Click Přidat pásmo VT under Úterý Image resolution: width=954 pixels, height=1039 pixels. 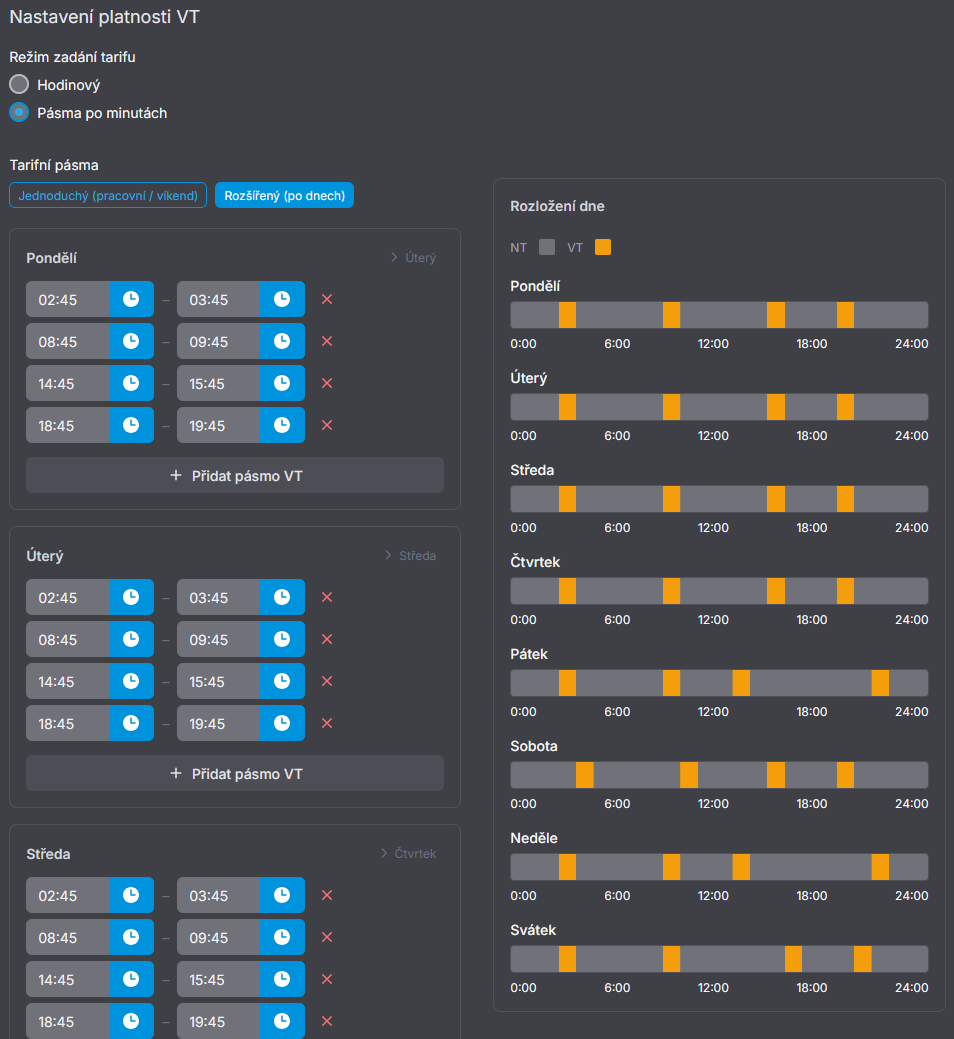click(x=235, y=774)
